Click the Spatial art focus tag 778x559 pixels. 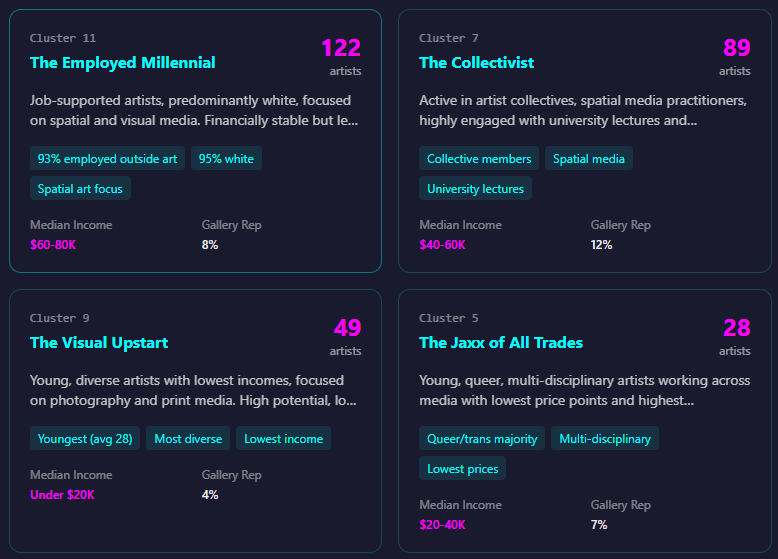coord(80,188)
